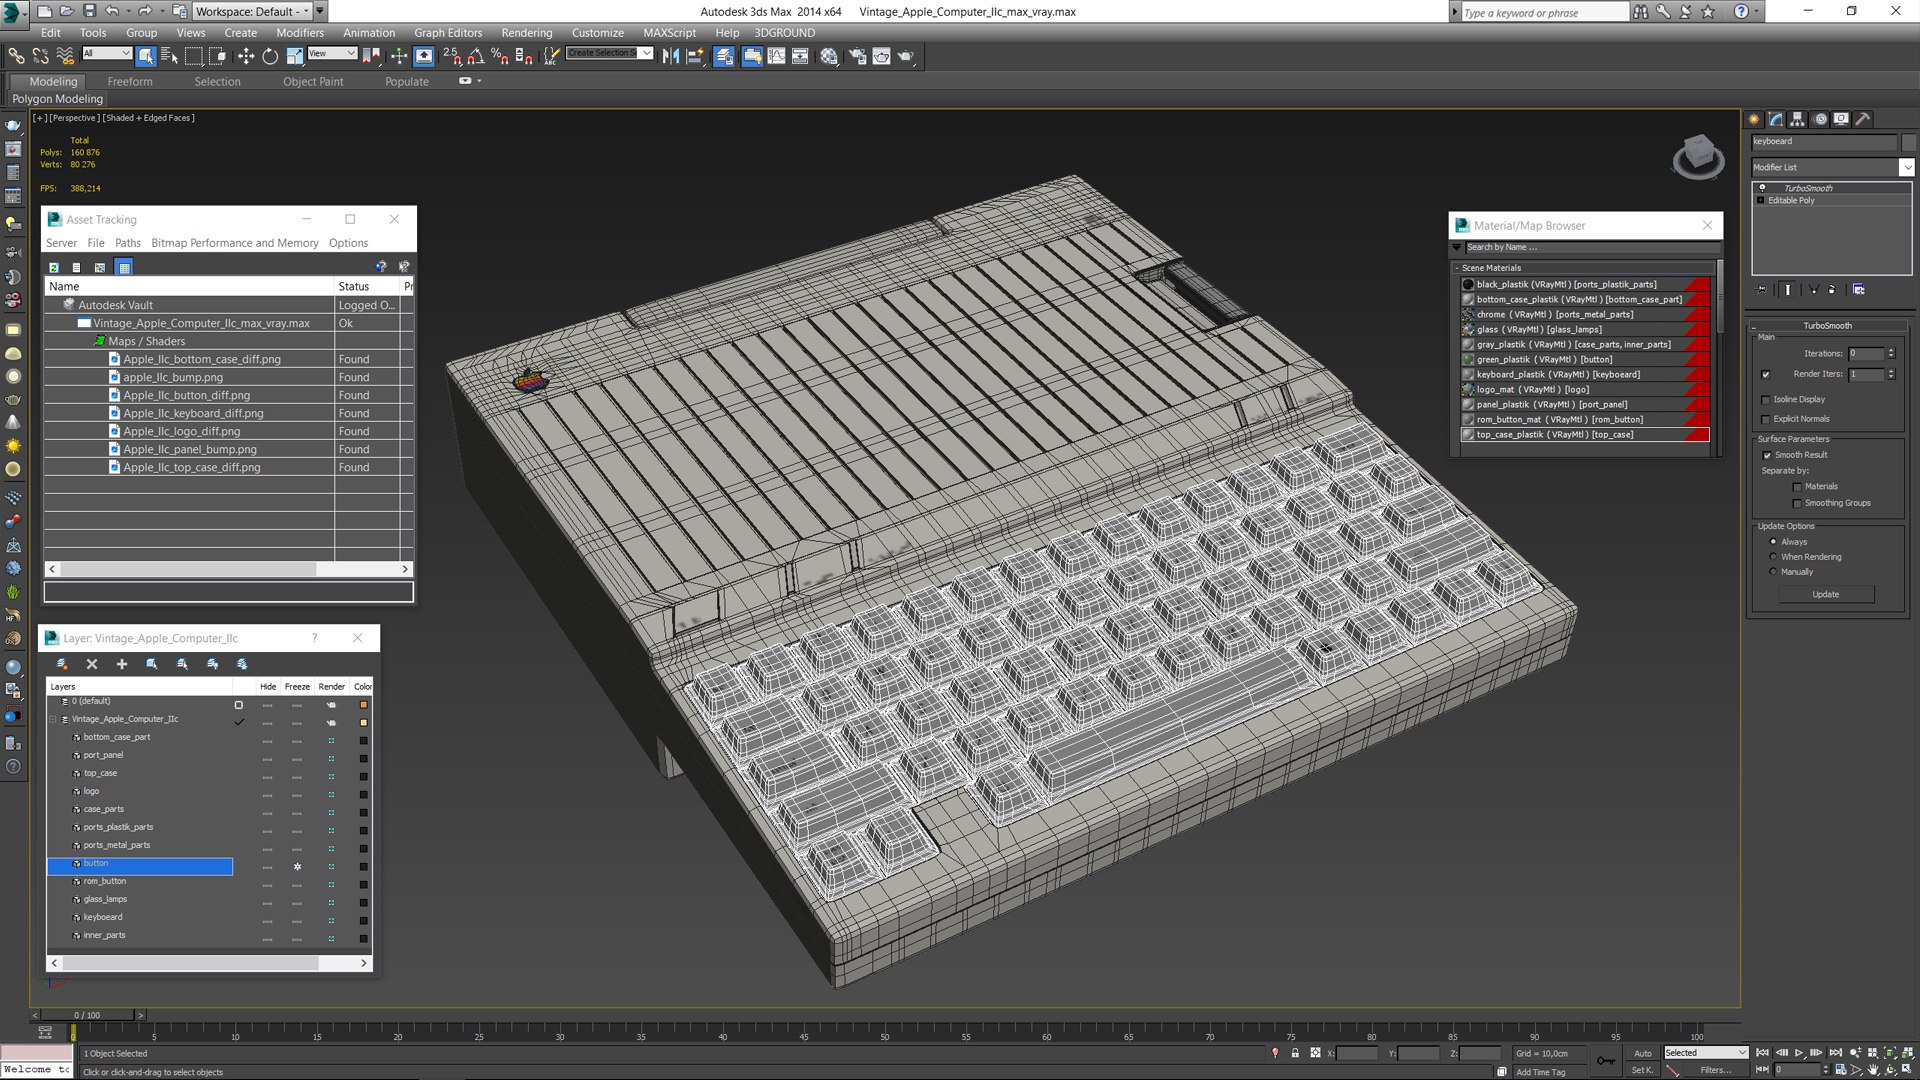Click the Mirror tool icon
Viewport: 1920px width, 1080px height.
(671, 57)
